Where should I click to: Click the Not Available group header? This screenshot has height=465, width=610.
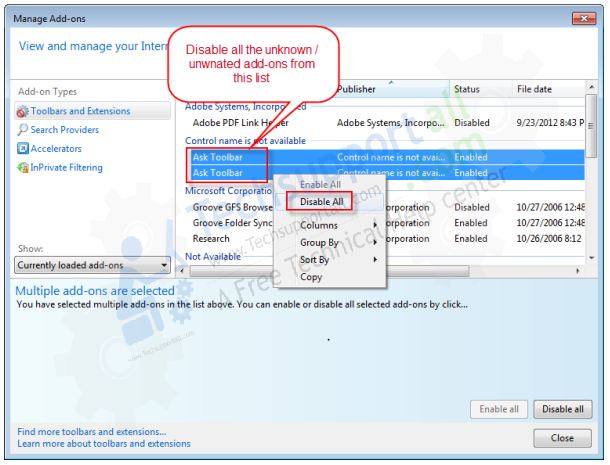pyautogui.click(x=213, y=256)
